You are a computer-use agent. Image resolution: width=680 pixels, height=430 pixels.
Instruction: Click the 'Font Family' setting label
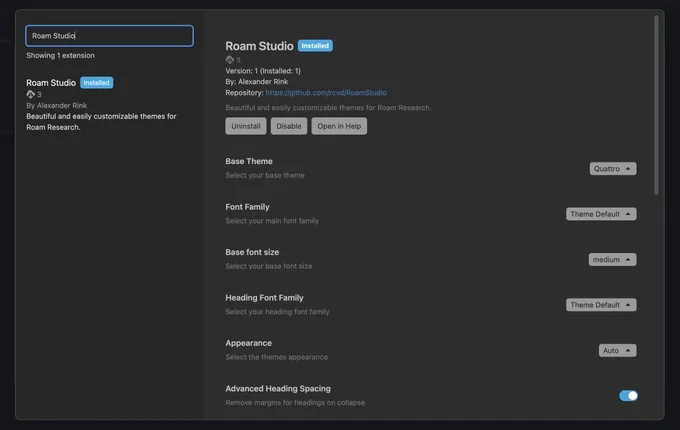(247, 207)
